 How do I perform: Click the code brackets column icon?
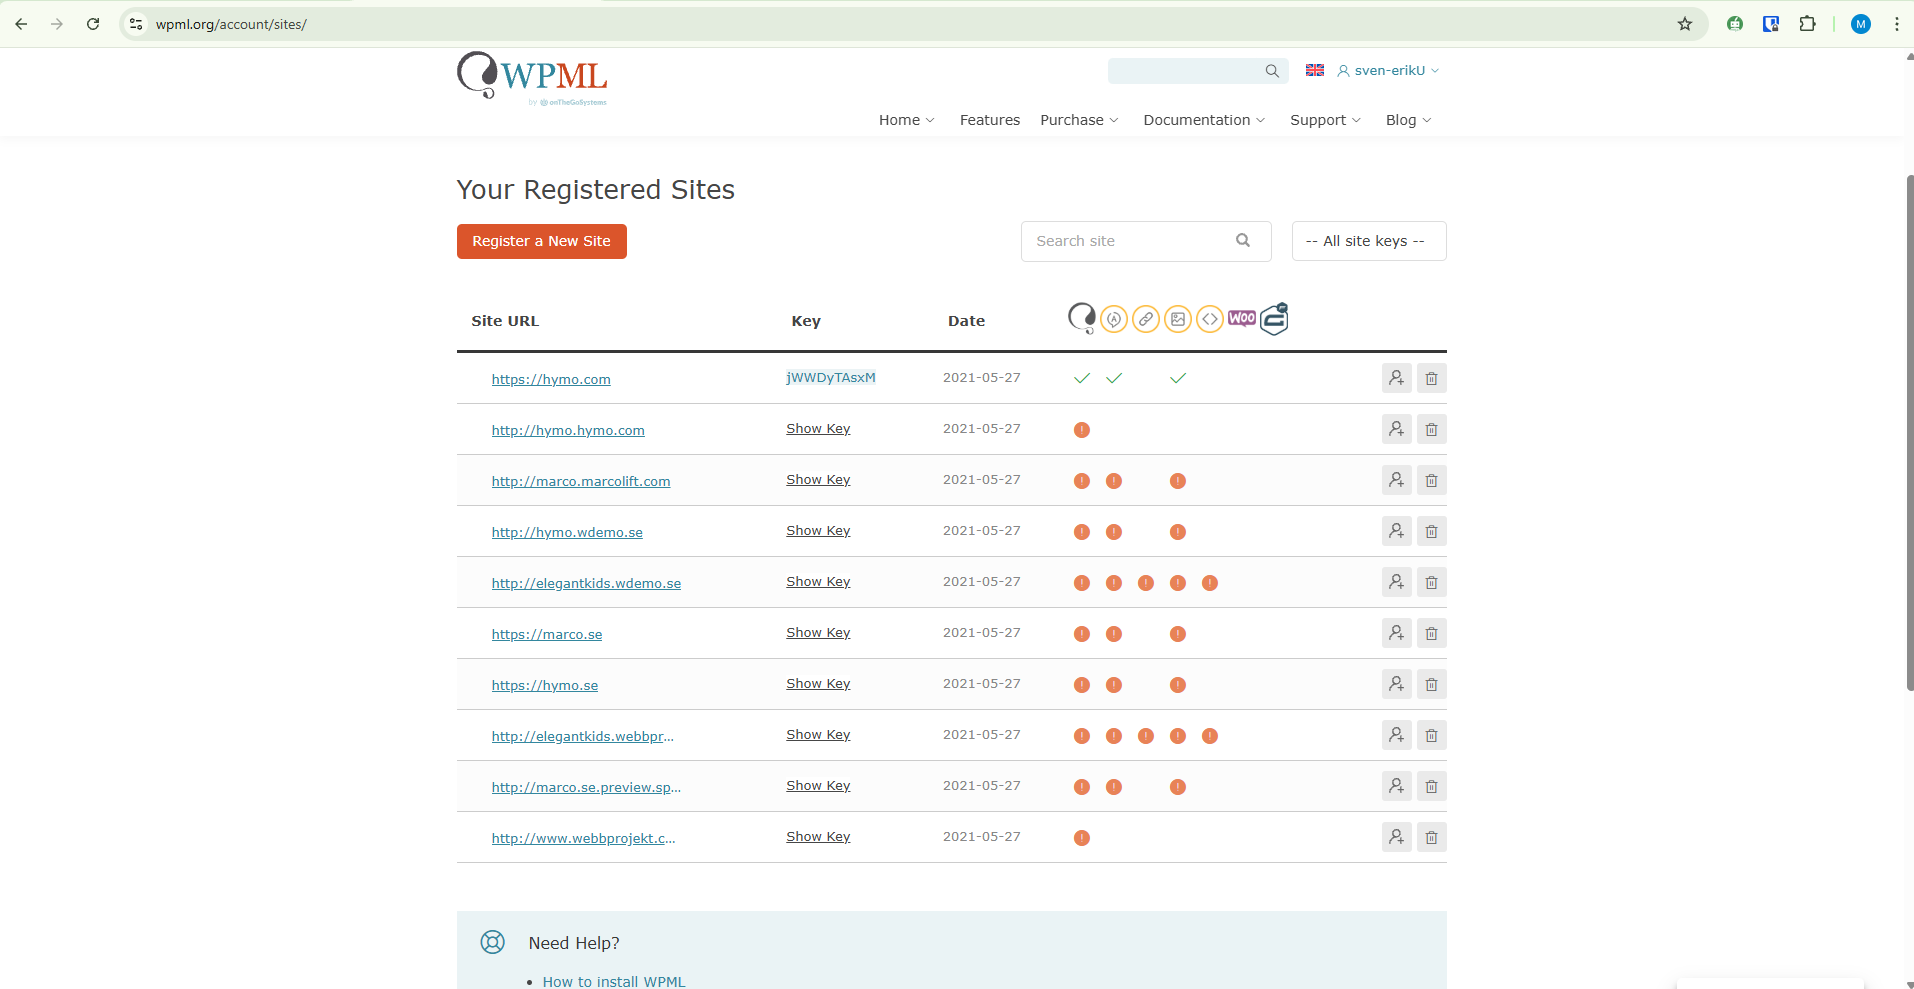(x=1210, y=319)
